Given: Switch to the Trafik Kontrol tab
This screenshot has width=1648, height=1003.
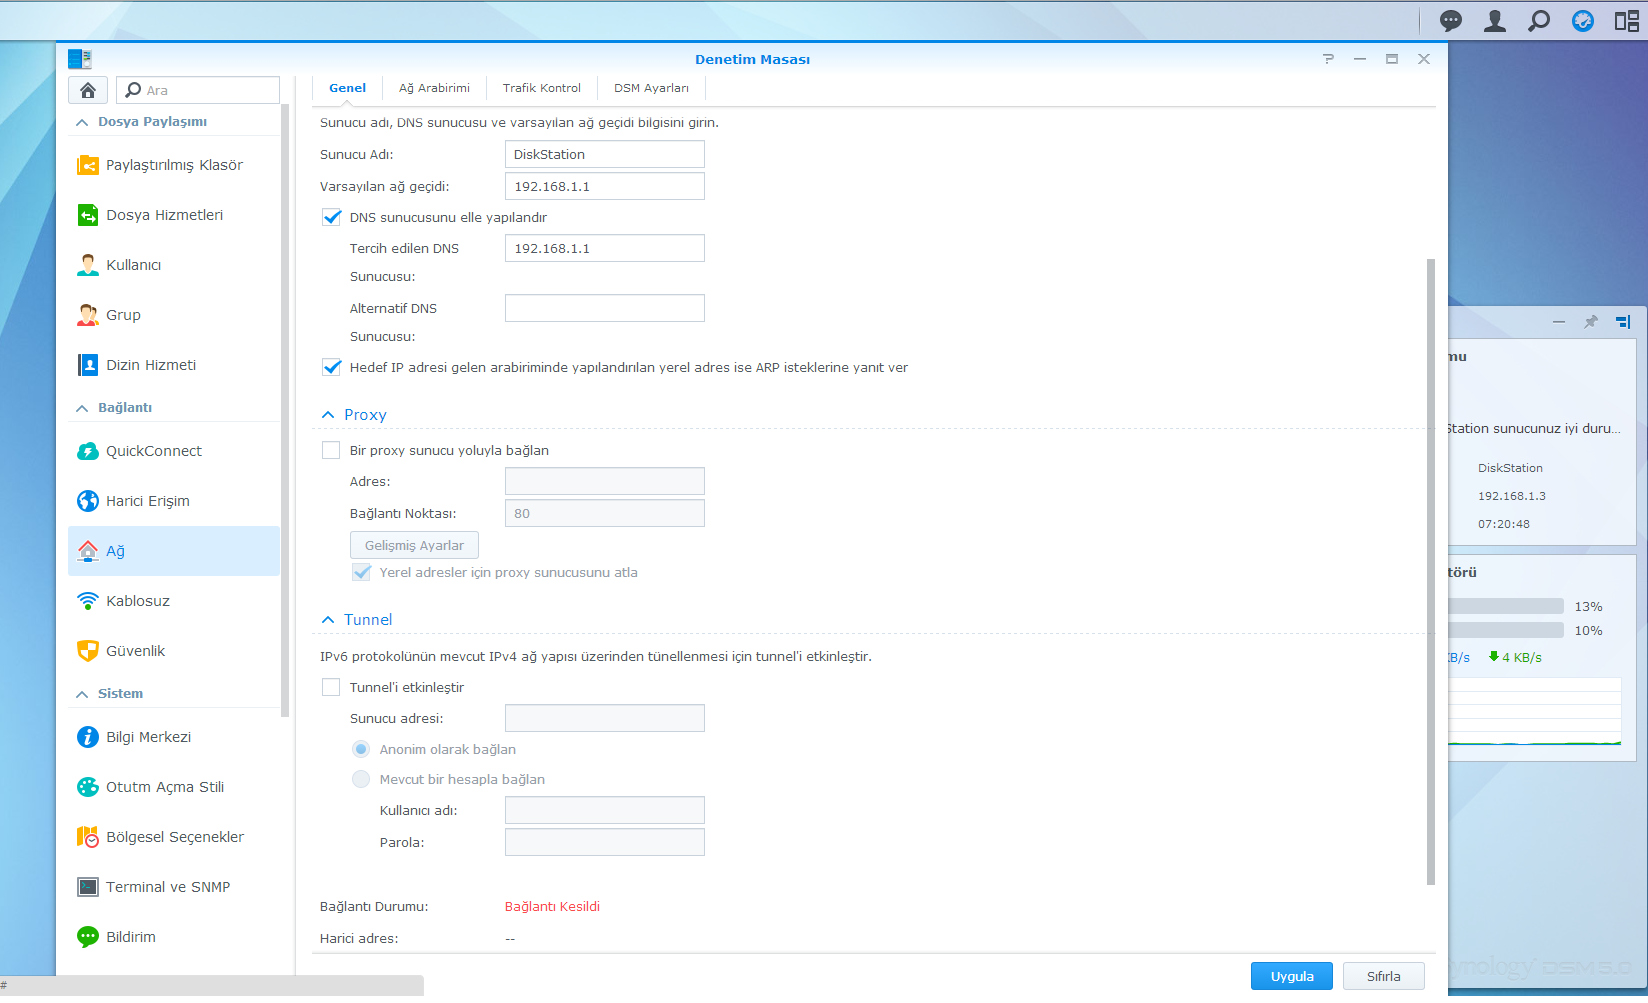Looking at the screenshot, I should tap(541, 88).
